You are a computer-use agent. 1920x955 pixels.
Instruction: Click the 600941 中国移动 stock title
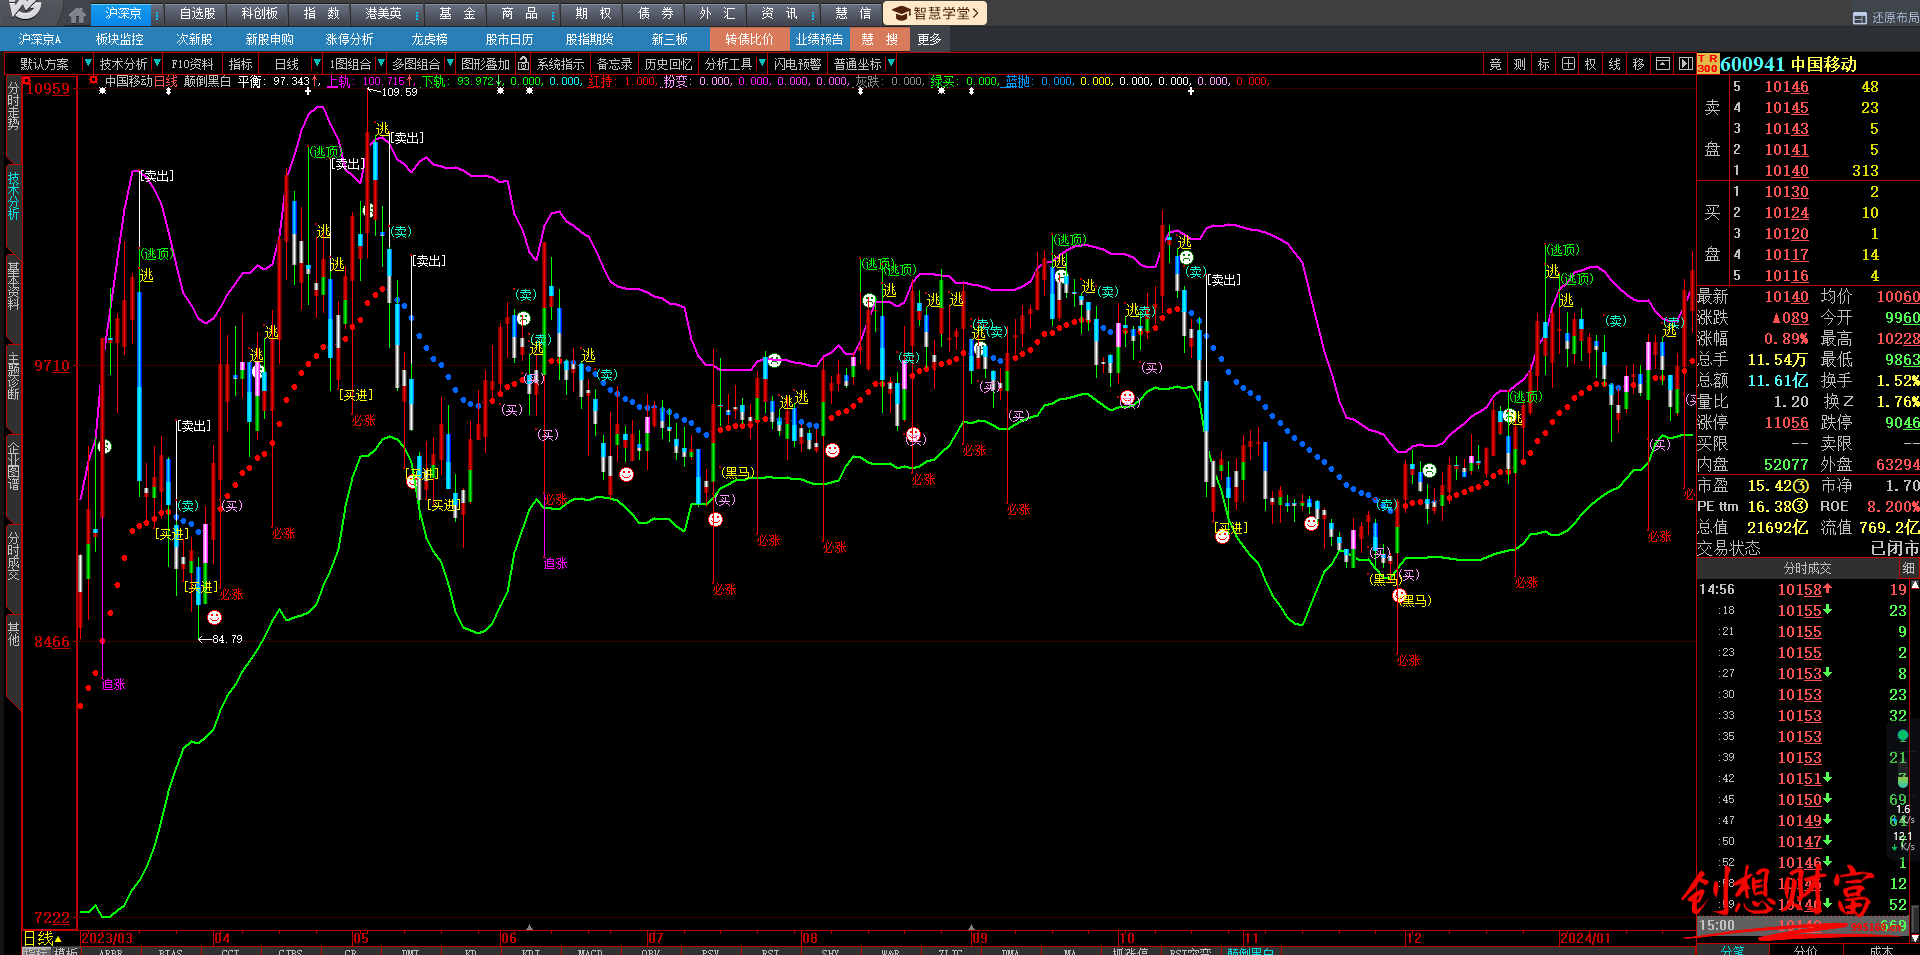tap(1789, 64)
